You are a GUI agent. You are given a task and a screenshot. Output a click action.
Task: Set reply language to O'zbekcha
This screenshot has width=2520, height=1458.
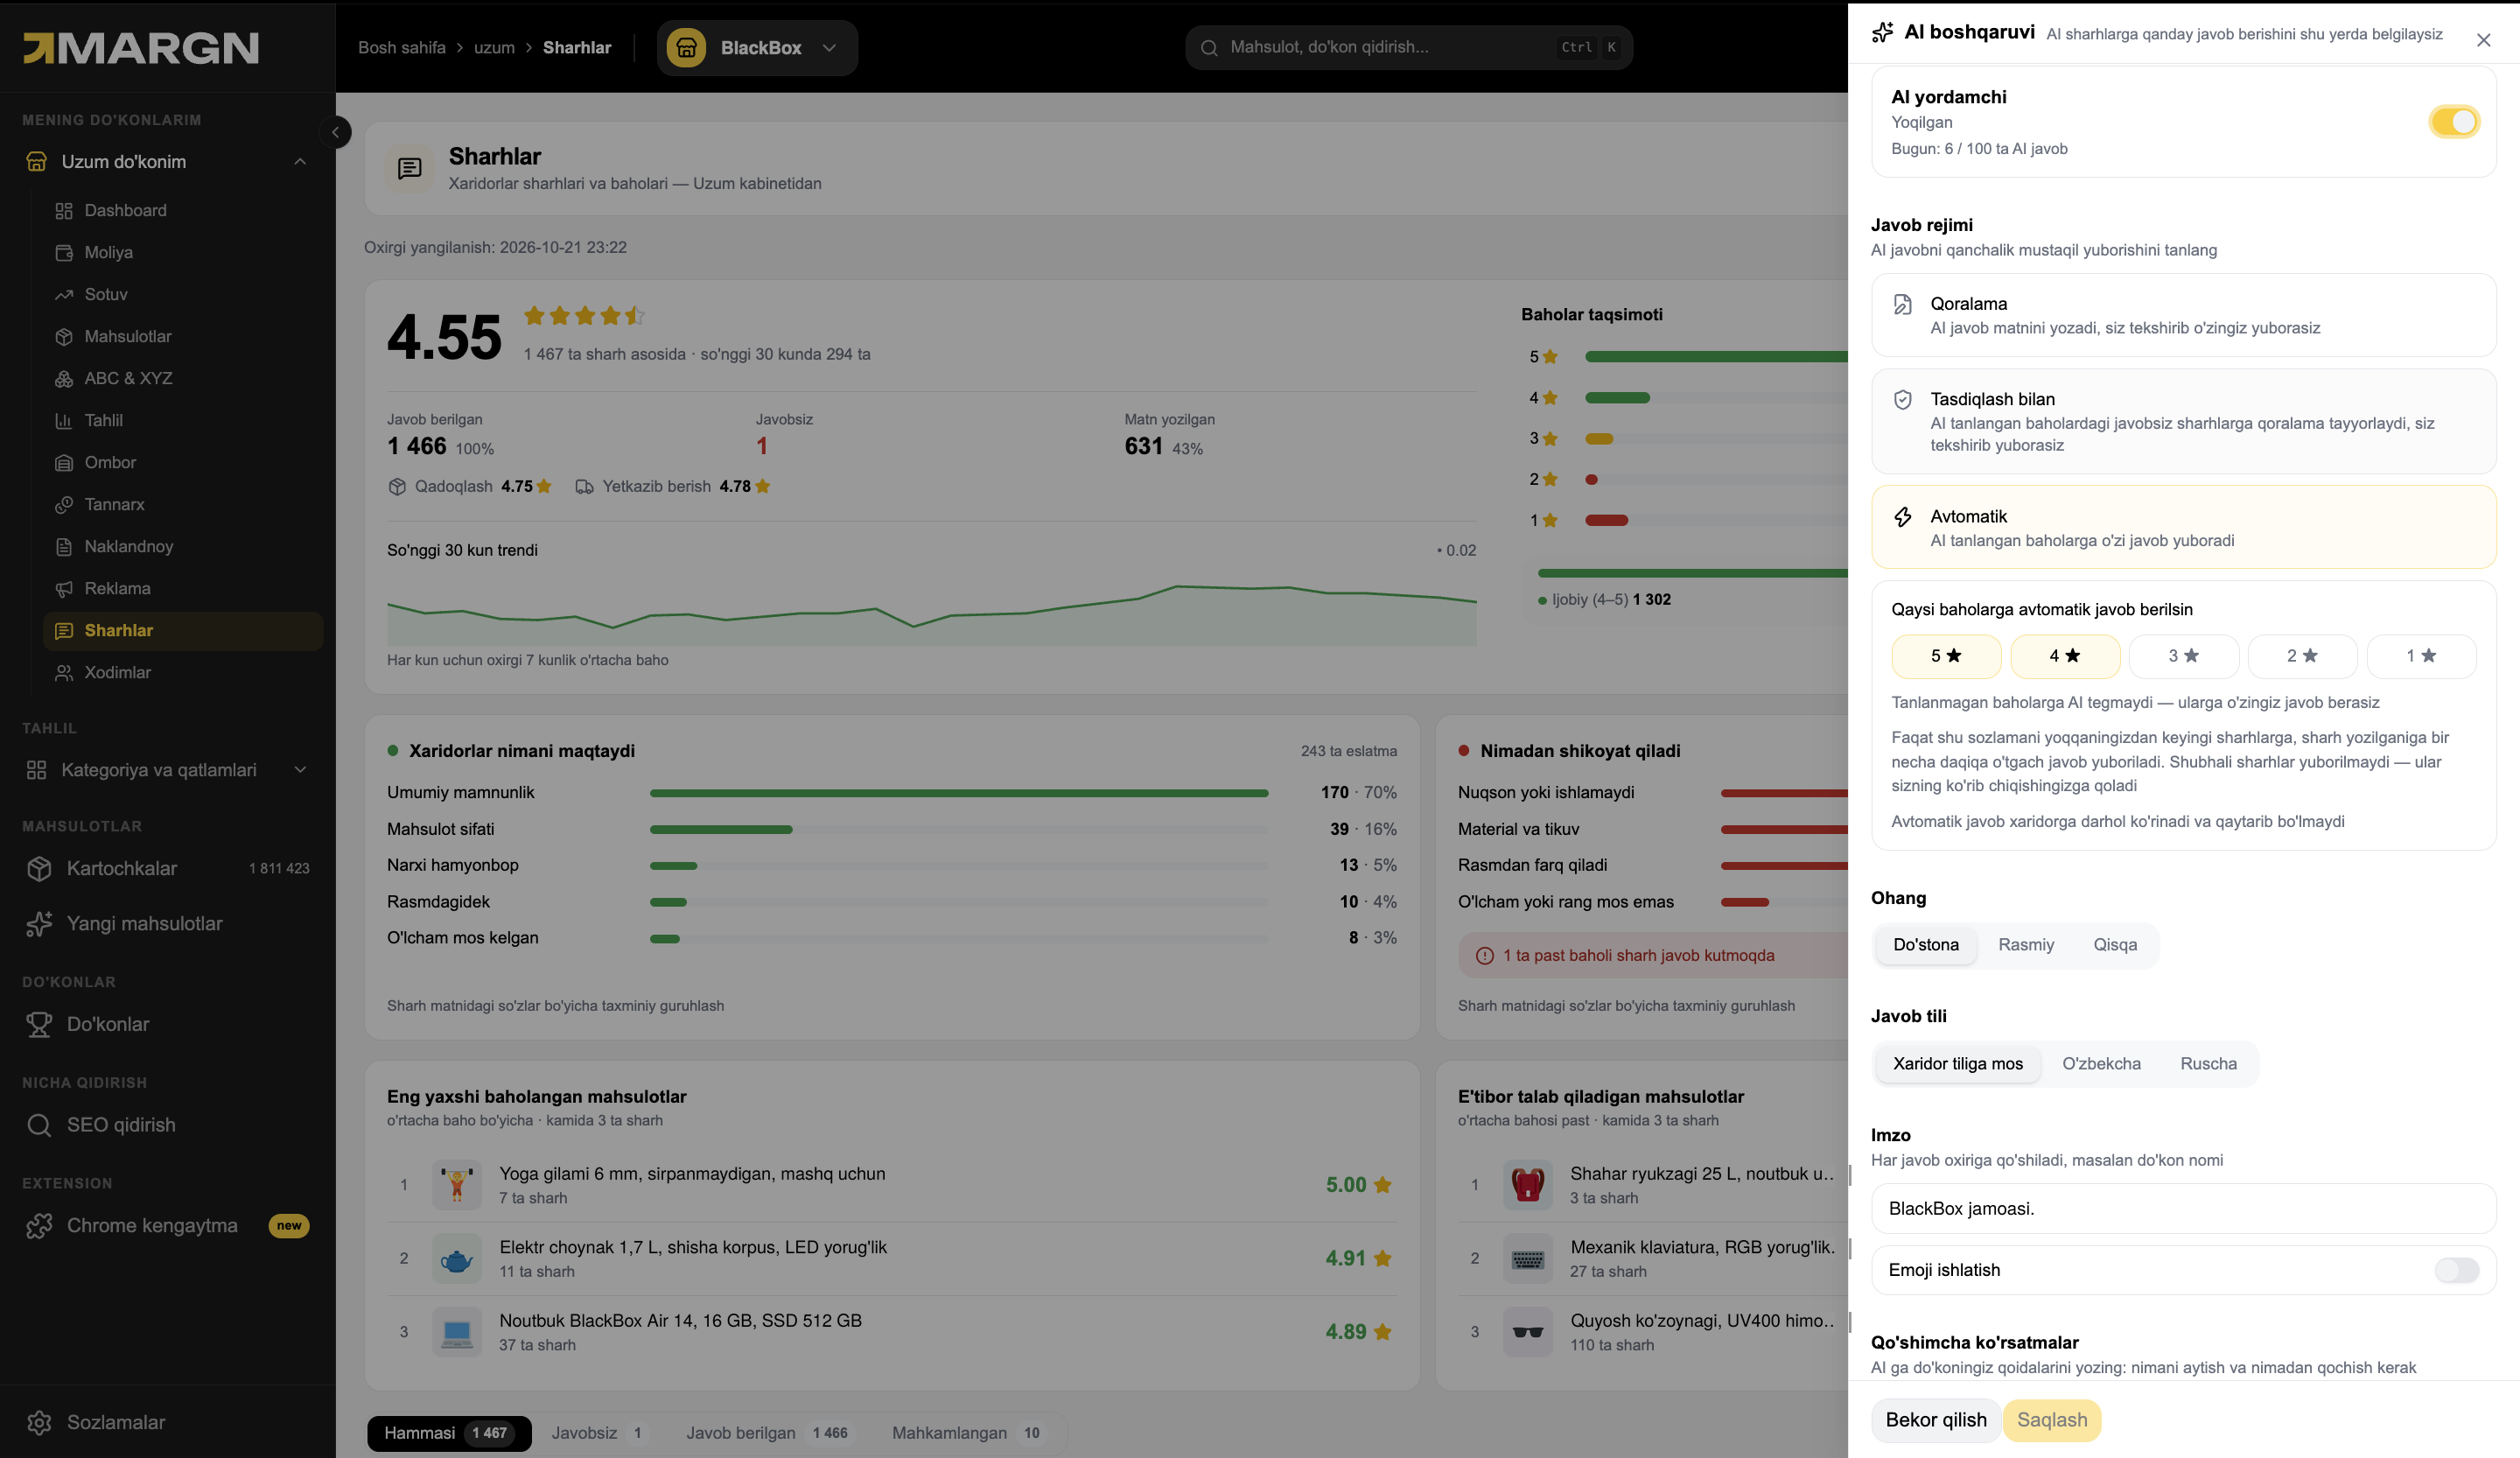point(2101,1065)
